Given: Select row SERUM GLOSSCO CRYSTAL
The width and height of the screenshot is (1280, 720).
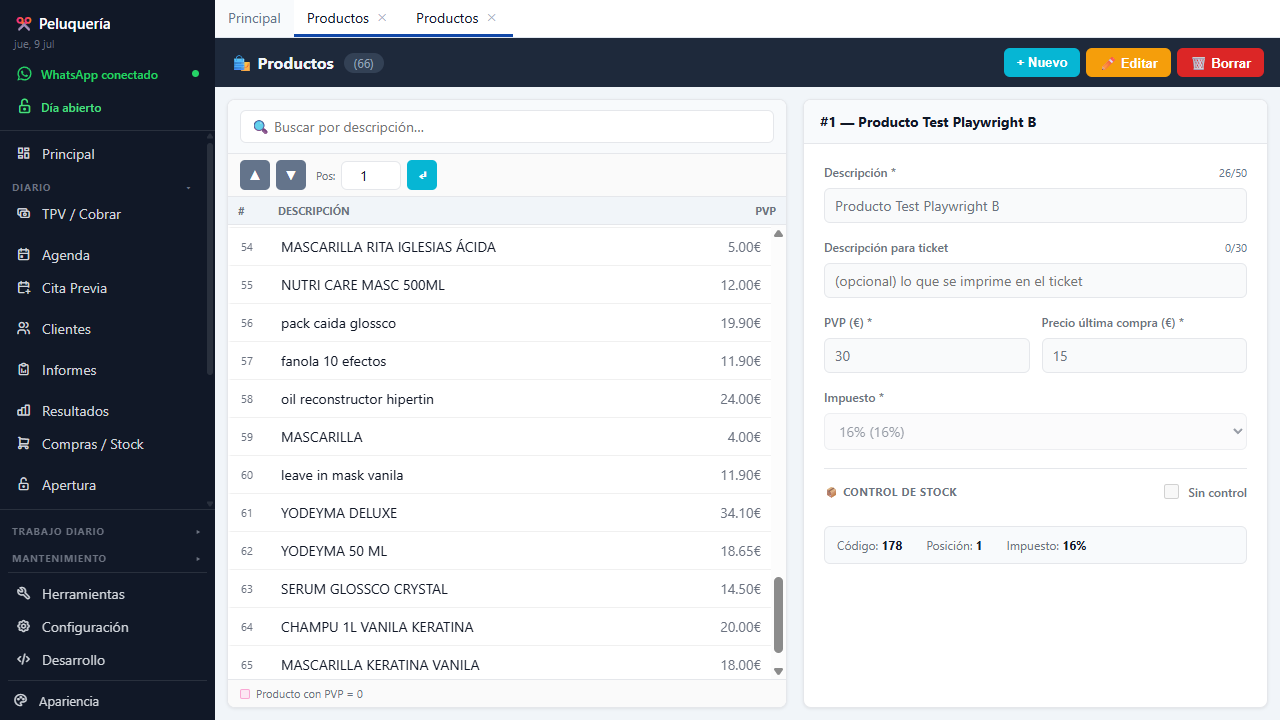Looking at the screenshot, I should (x=500, y=589).
